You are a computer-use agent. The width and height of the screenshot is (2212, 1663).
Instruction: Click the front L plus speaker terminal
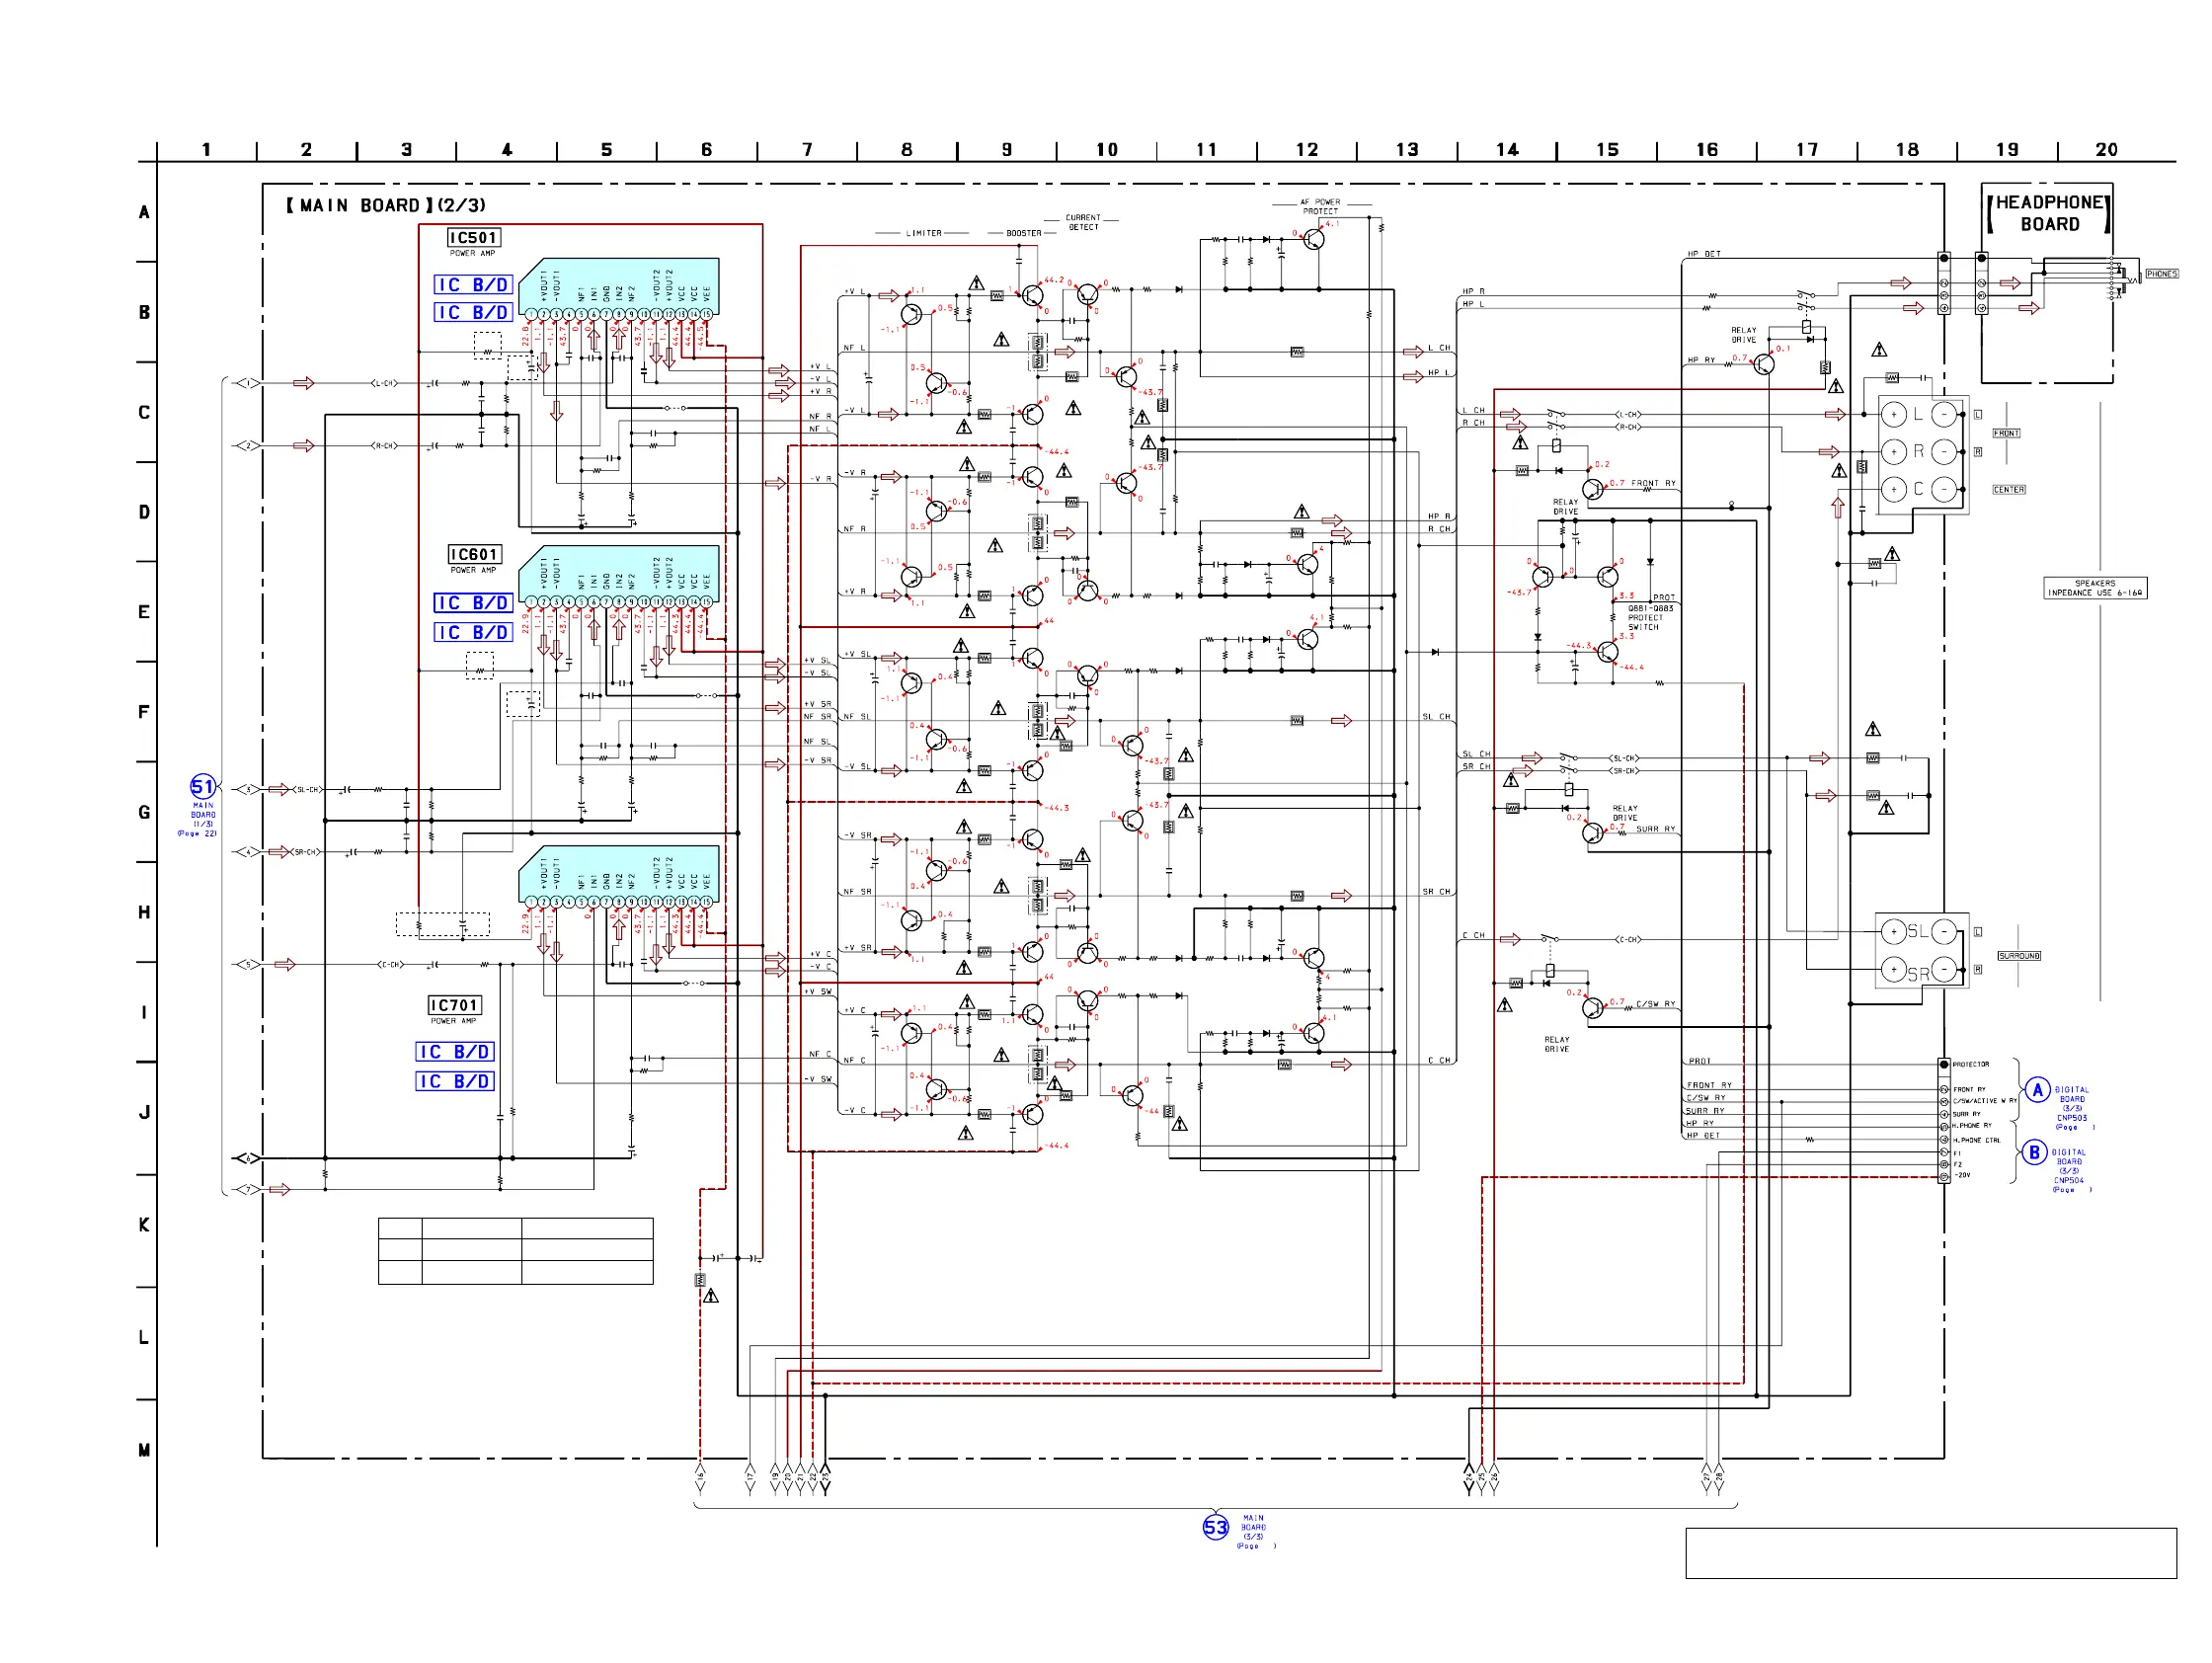1893,414
